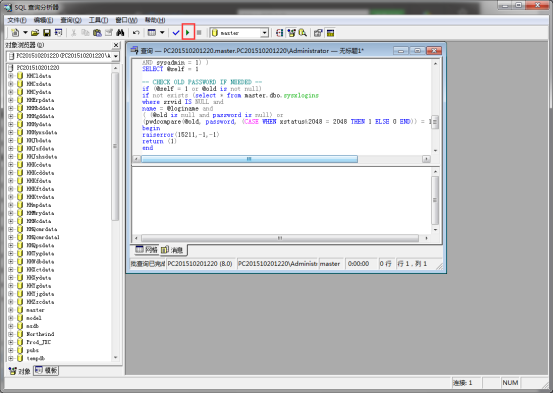The width and height of the screenshot is (554, 394).
Task: Toggle the Object Browser toolbar icon
Action: click(291, 33)
